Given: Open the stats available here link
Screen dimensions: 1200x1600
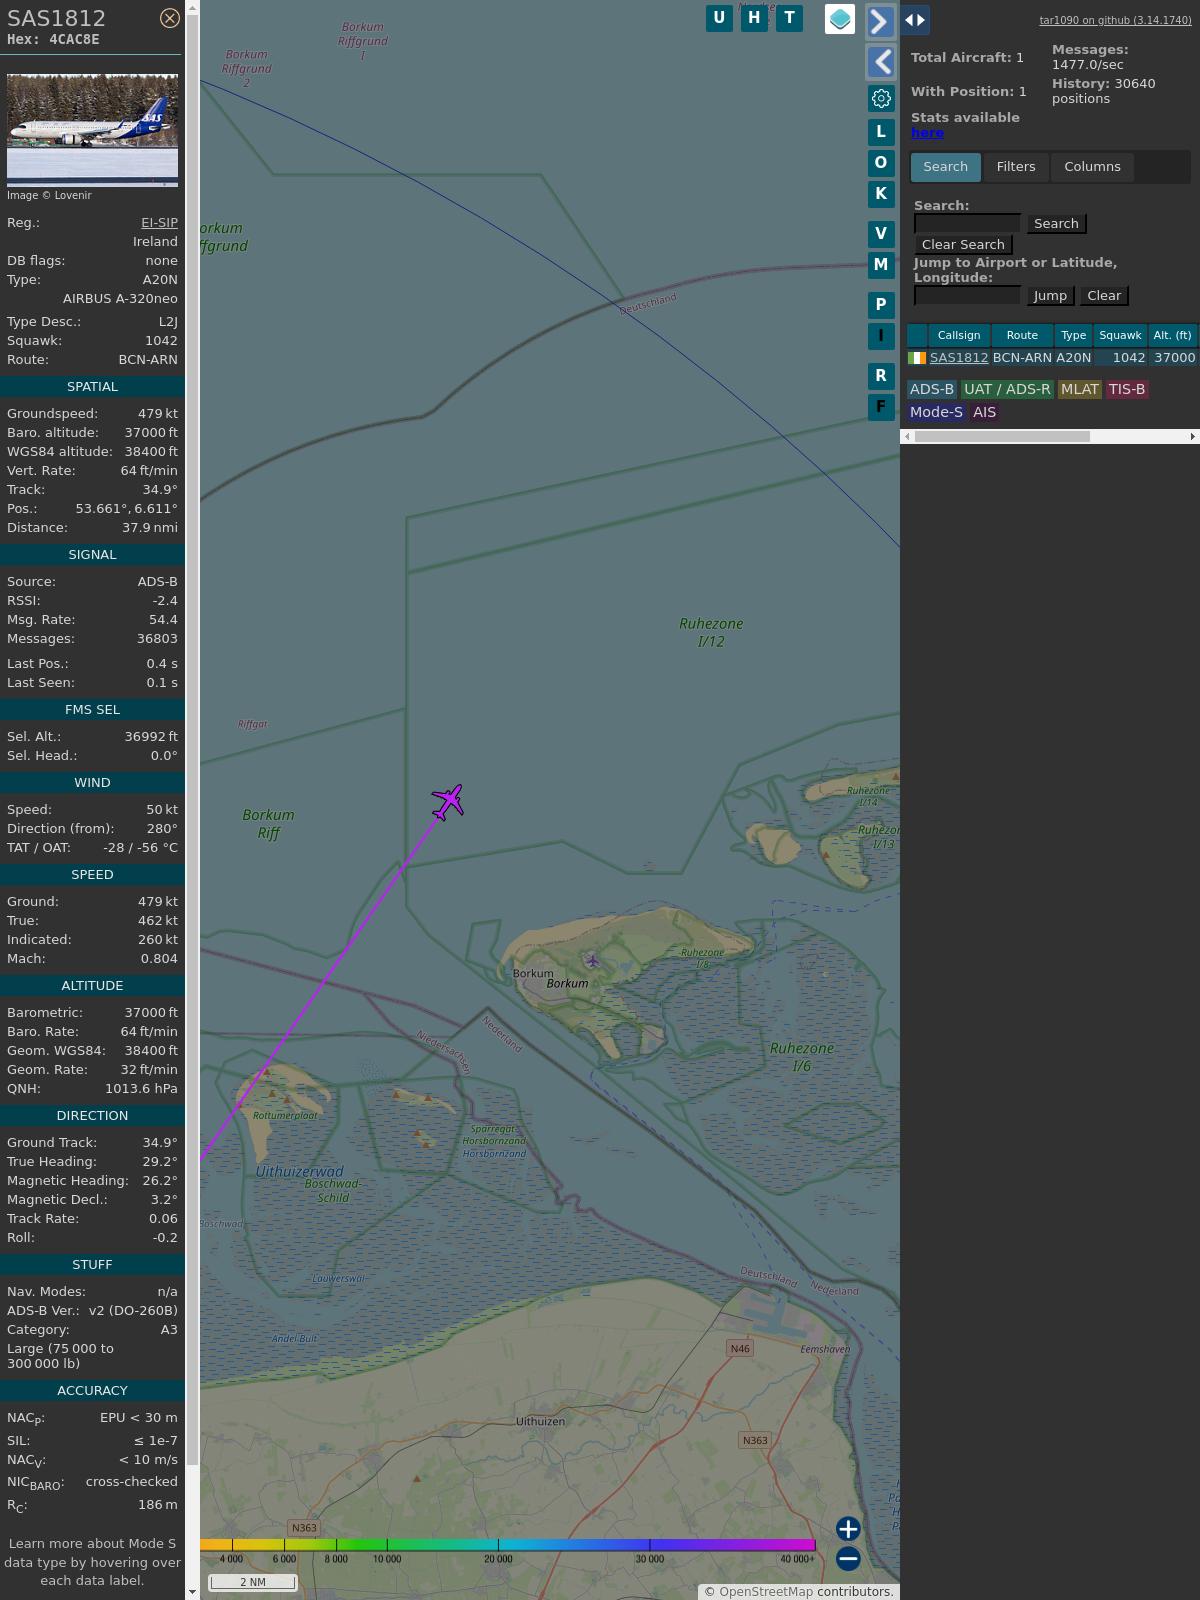Looking at the screenshot, I should 927,133.
